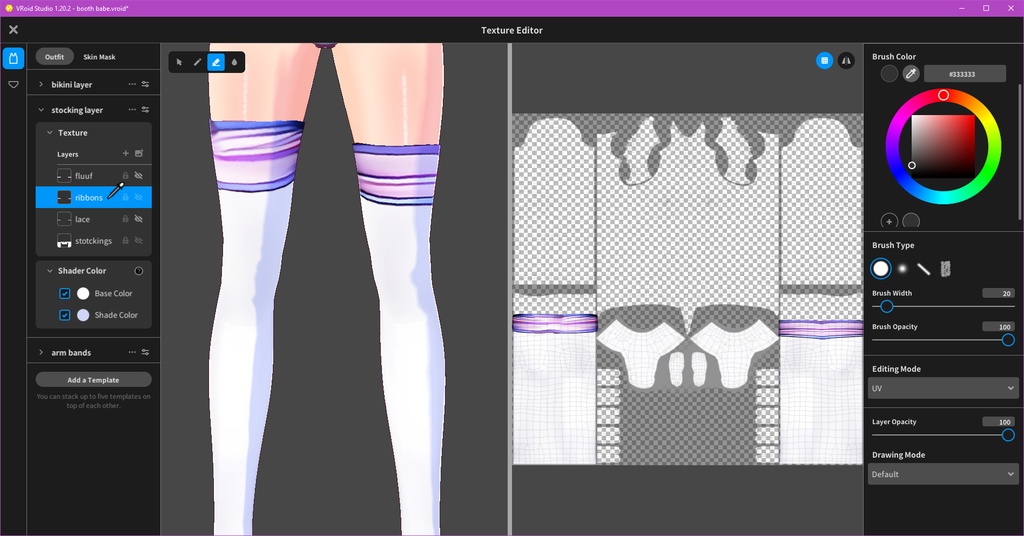Choose the soft airbrush brush type

[x=903, y=268]
